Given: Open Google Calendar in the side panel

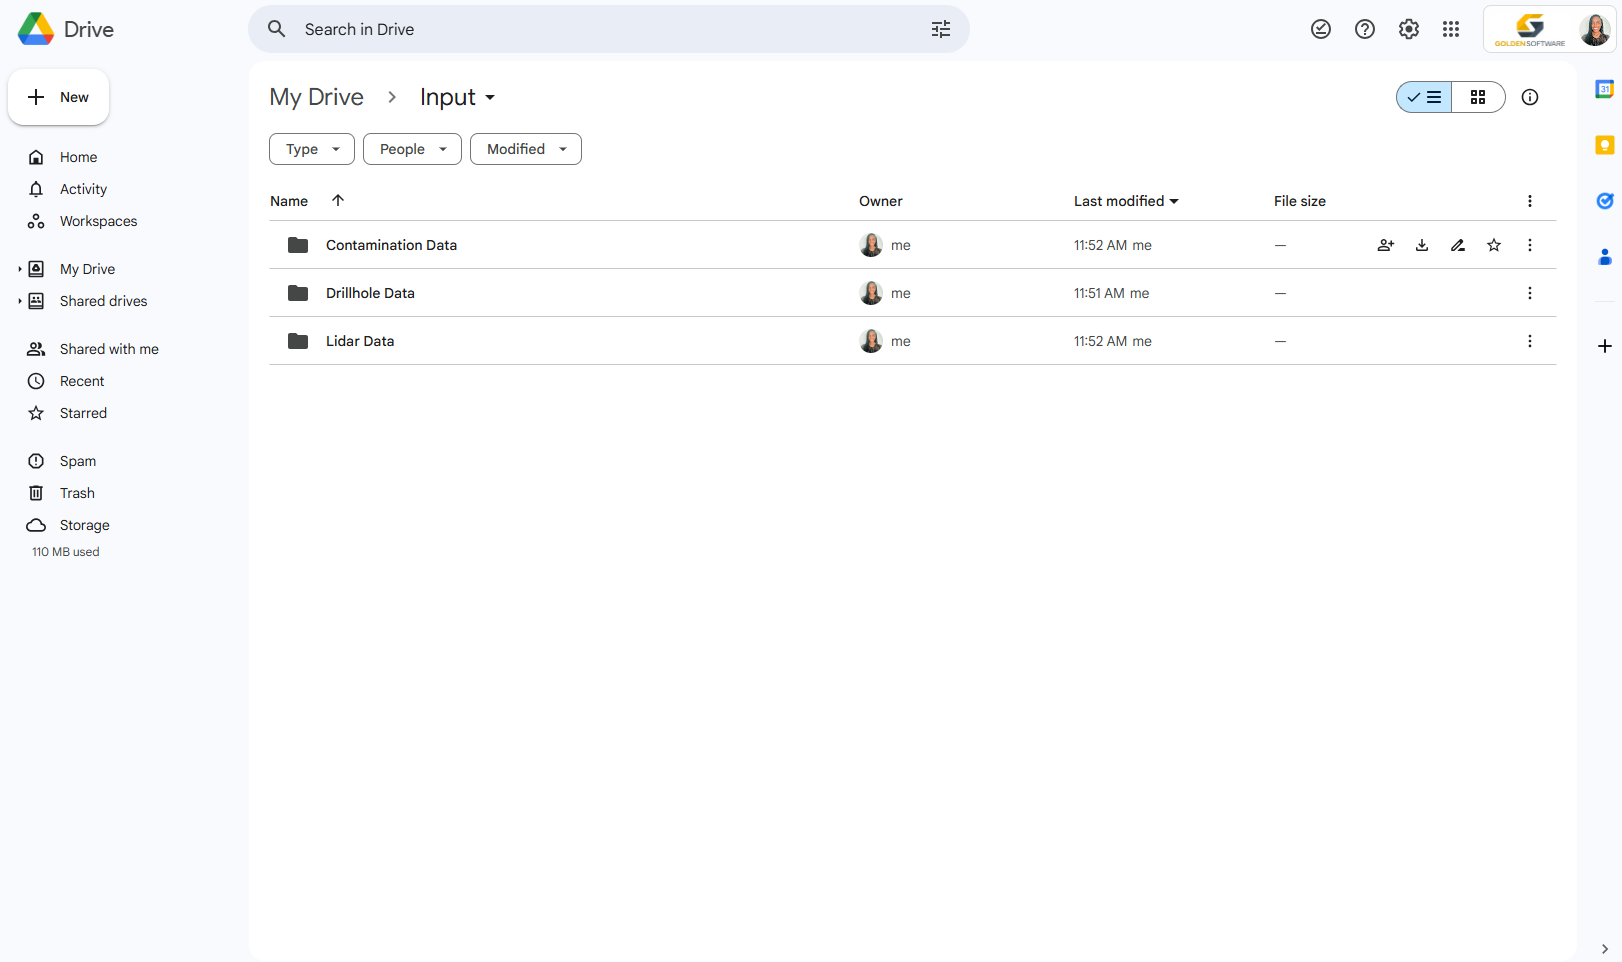Looking at the screenshot, I should pos(1605,89).
